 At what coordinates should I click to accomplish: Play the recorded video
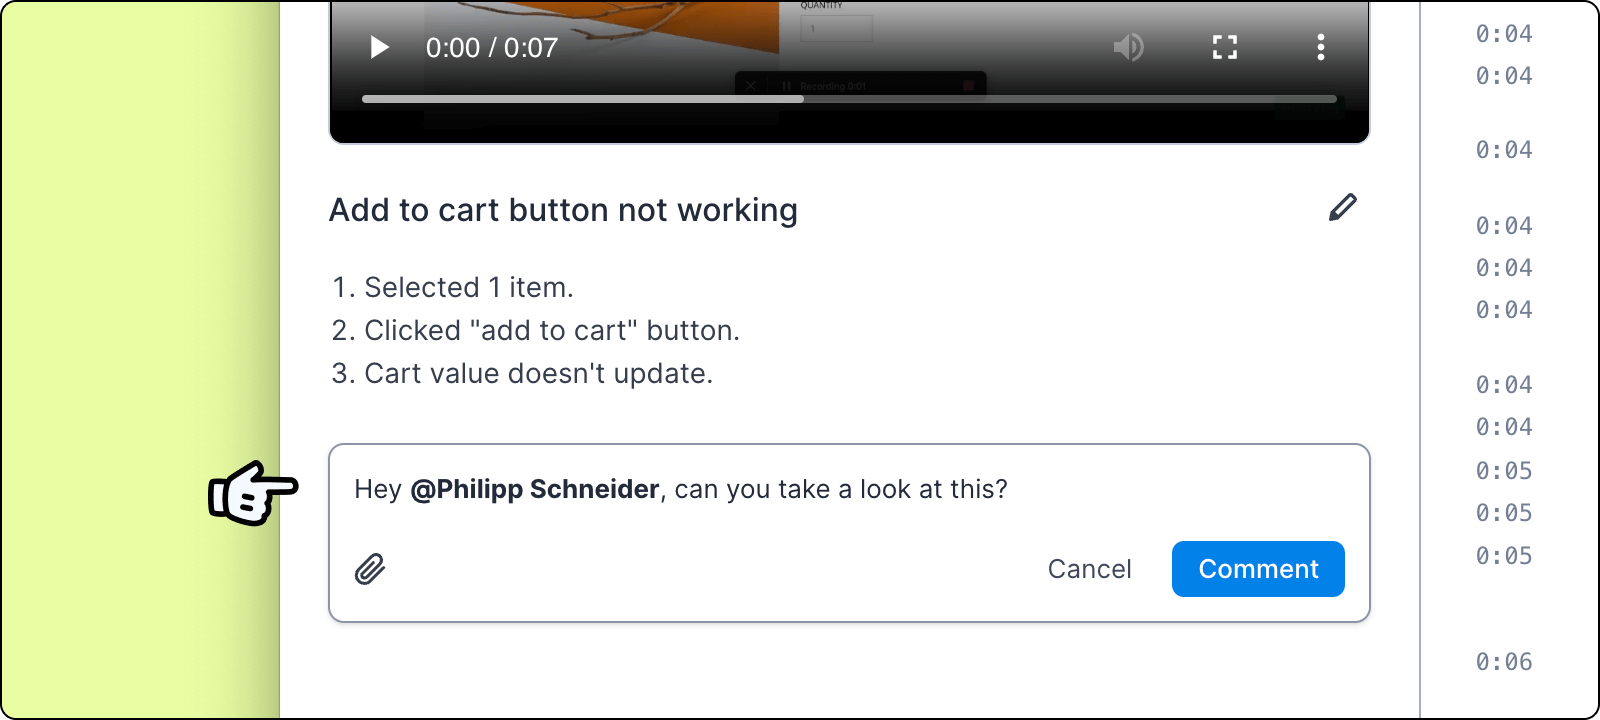point(379,47)
